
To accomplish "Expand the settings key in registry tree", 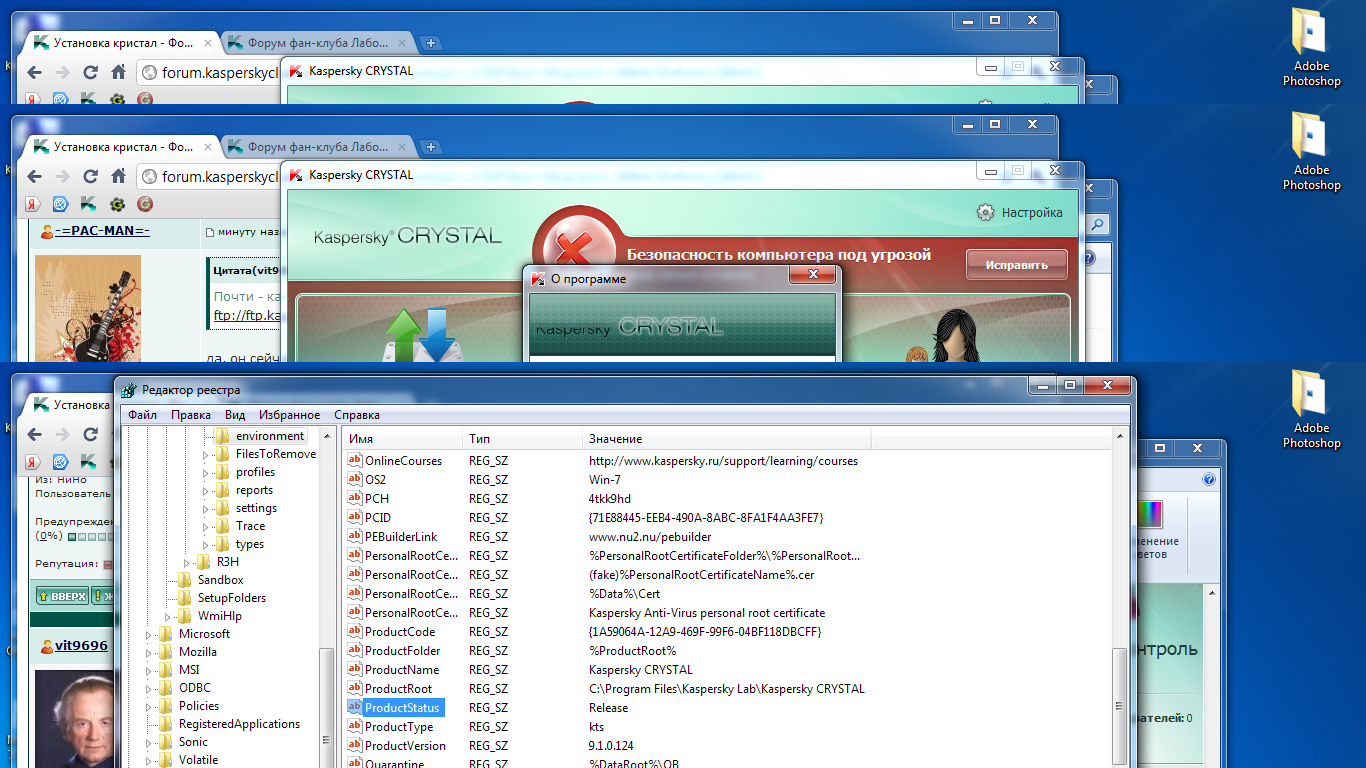I will pos(206,508).
